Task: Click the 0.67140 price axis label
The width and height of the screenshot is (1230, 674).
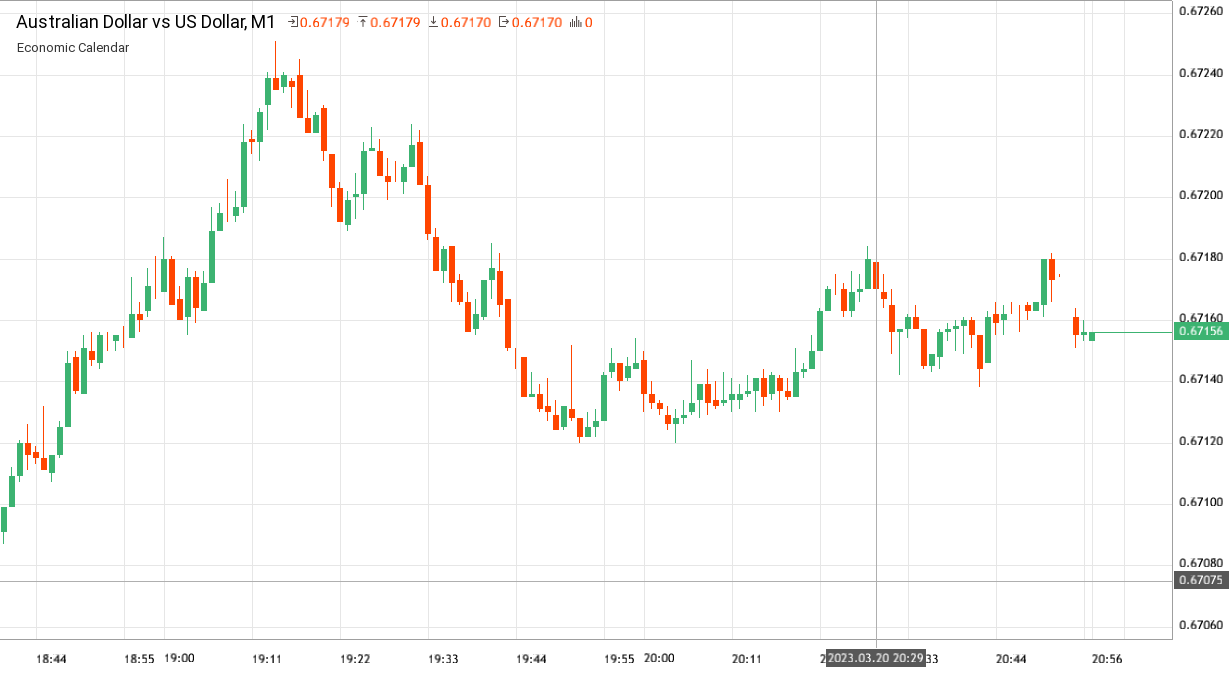Action: (1201, 380)
